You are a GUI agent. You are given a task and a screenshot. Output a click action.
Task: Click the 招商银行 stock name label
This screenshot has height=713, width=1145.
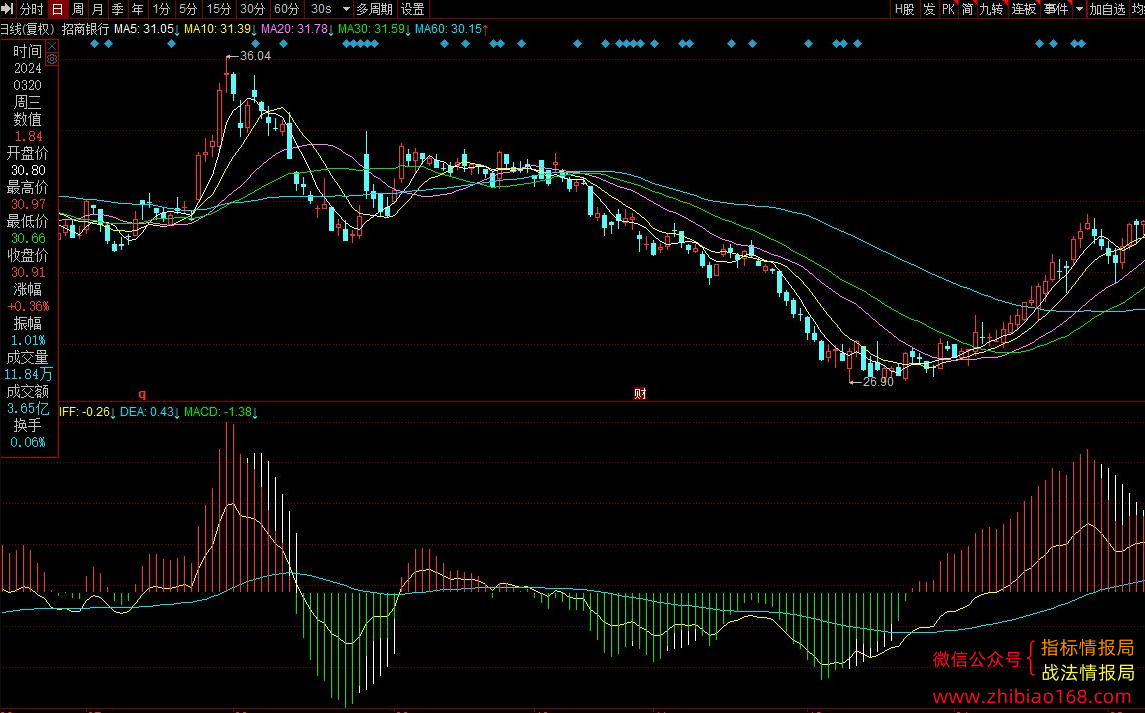(85, 29)
